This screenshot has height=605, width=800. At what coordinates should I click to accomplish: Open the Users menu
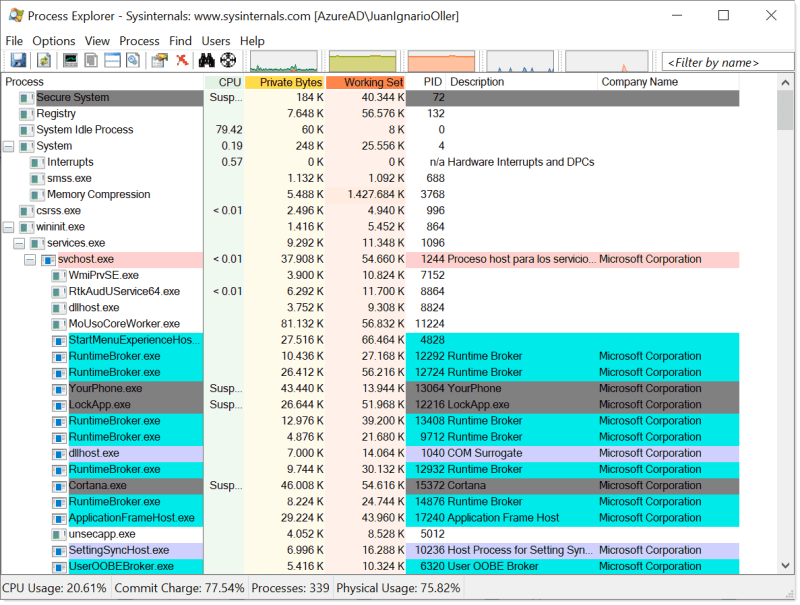pos(215,41)
